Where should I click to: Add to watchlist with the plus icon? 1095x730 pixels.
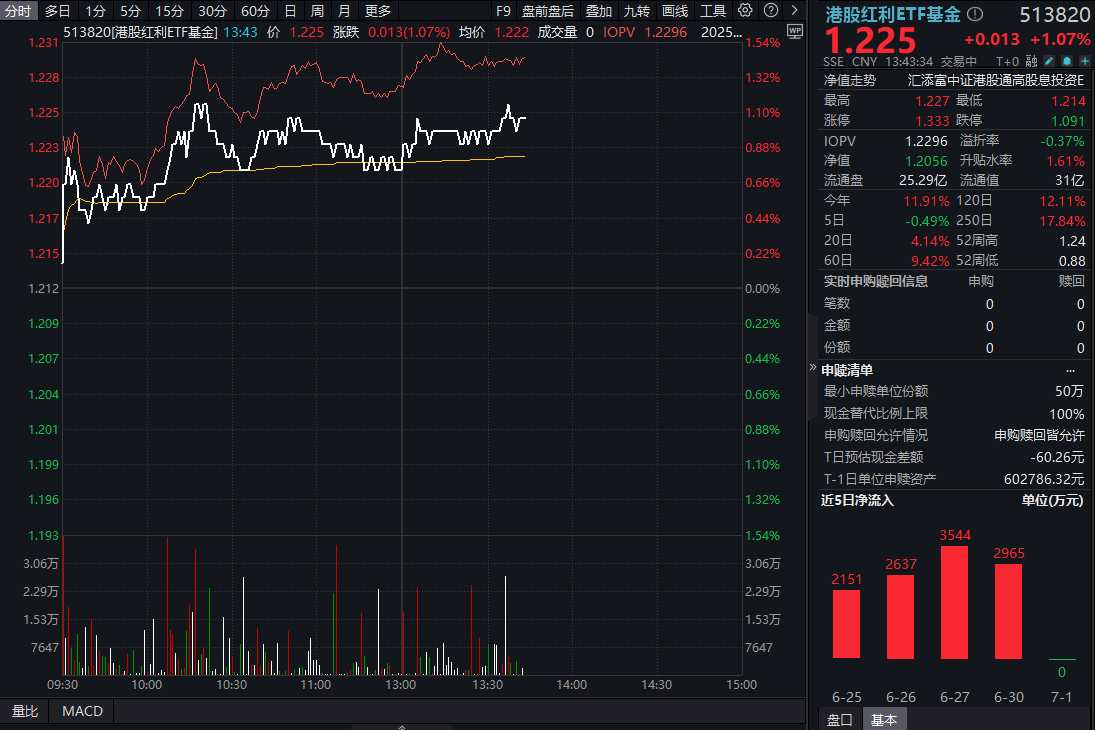pyautogui.click(x=1084, y=61)
